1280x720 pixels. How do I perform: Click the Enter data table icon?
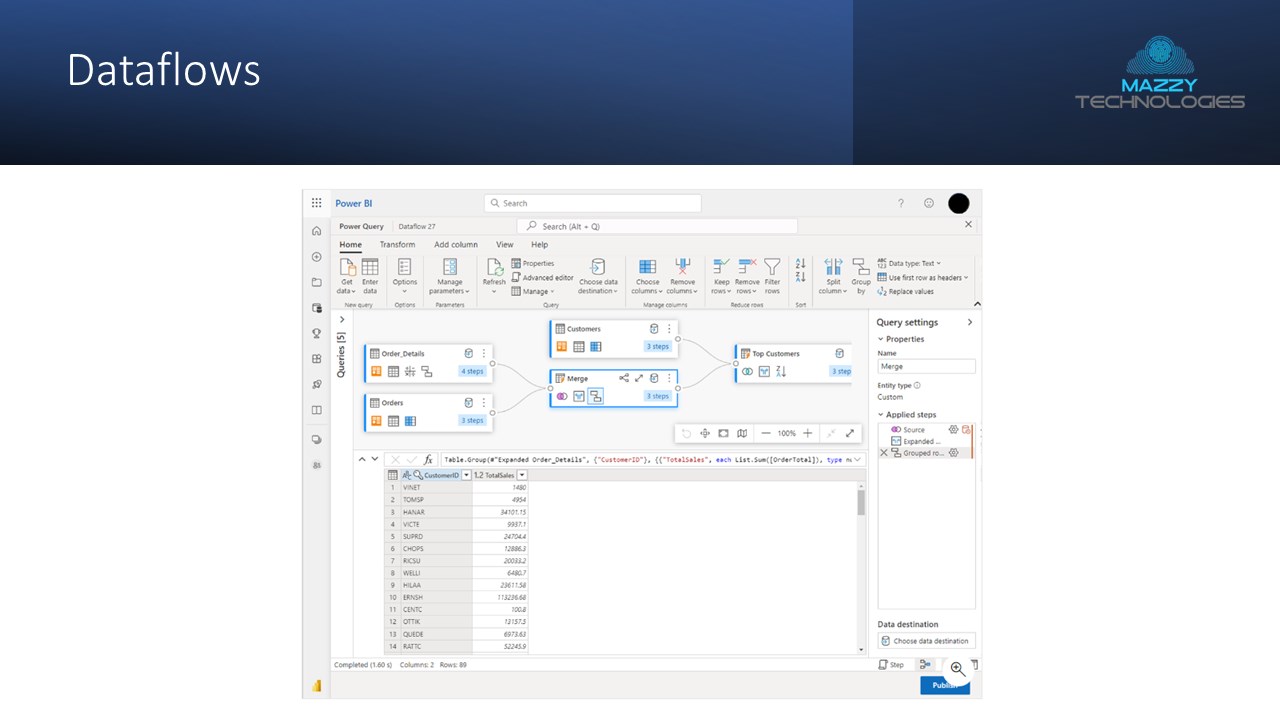pyautogui.click(x=370, y=266)
